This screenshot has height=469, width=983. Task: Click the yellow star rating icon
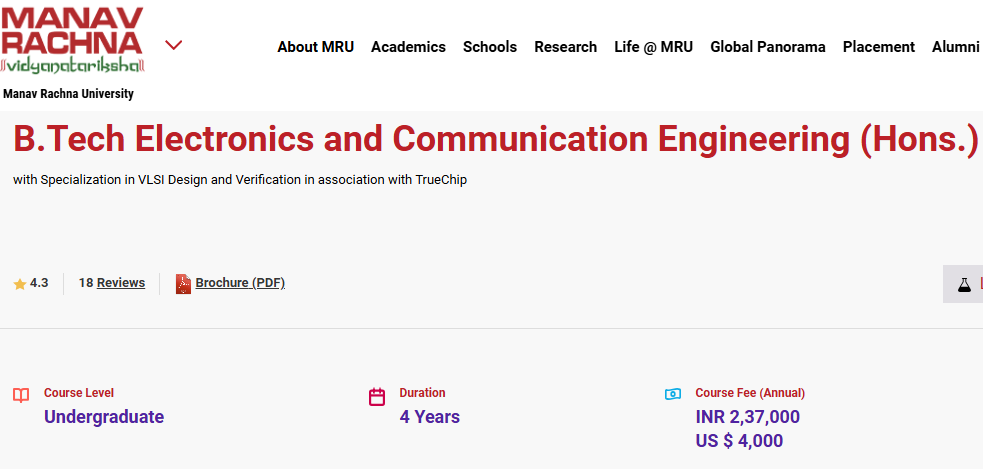click(20, 284)
